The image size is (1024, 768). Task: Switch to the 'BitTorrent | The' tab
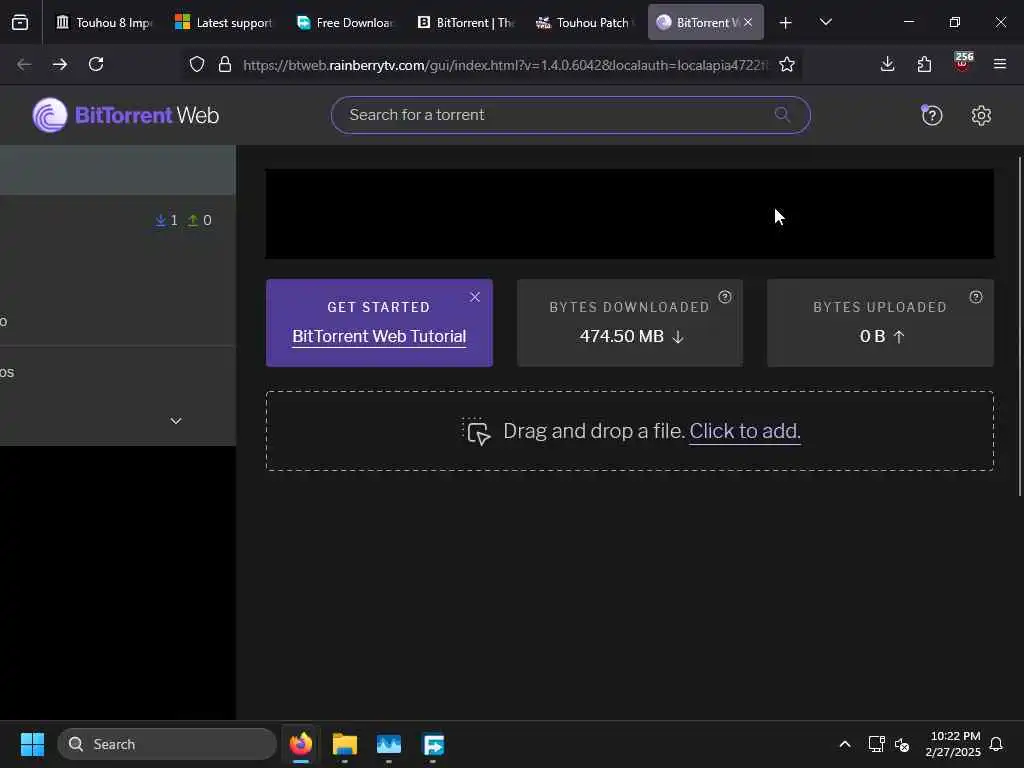(465, 23)
